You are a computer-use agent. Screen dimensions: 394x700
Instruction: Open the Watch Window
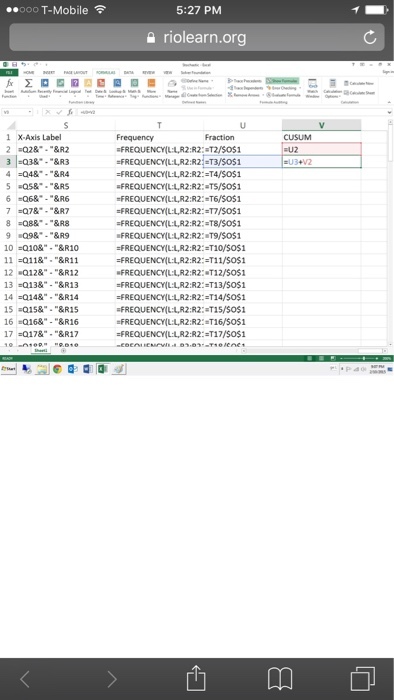click(312, 88)
